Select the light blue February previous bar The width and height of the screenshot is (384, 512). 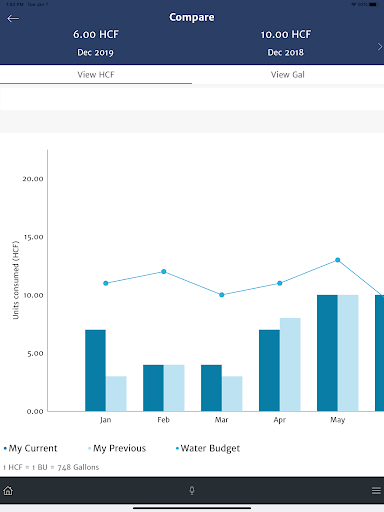tap(174, 388)
